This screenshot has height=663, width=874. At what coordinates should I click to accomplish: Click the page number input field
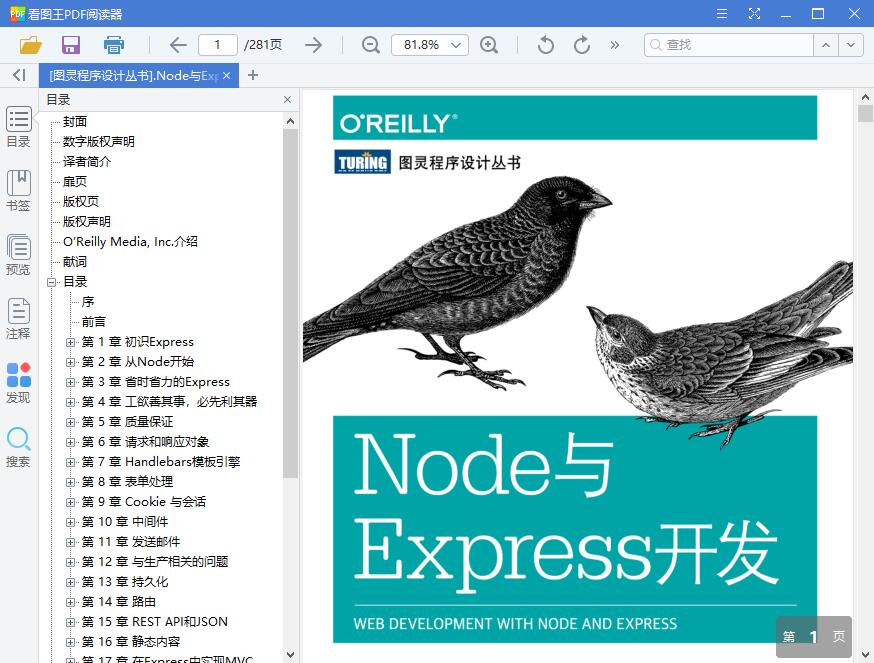[218, 45]
